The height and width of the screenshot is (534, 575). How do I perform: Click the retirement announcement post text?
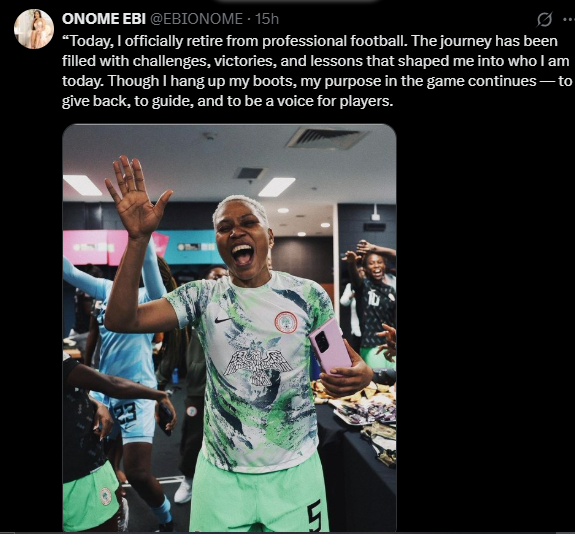click(x=317, y=71)
